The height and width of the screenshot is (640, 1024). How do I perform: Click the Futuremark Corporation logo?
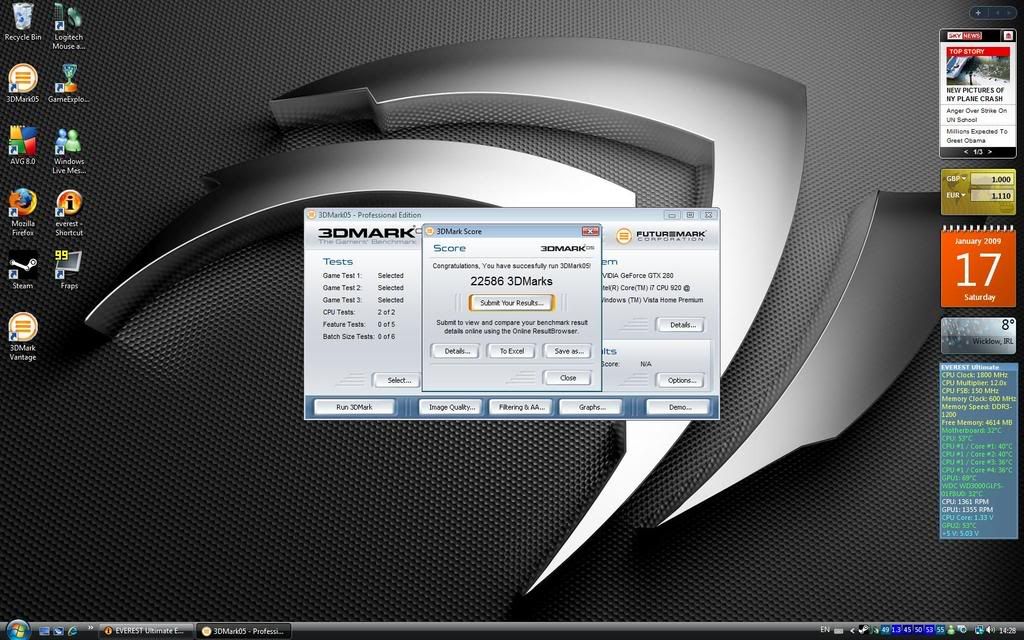661,236
